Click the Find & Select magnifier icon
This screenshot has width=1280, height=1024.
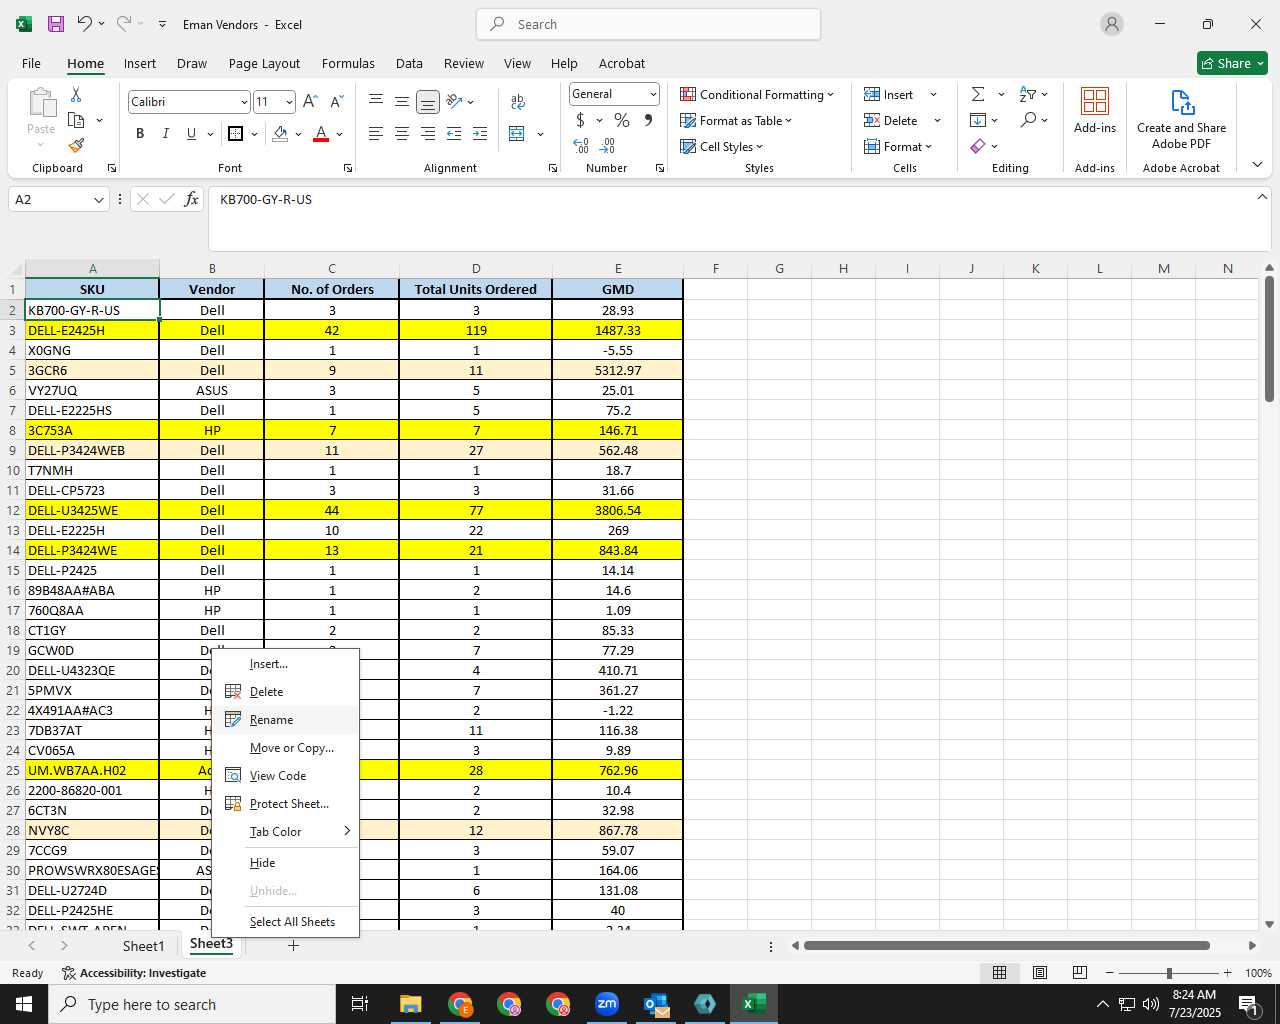(1028, 120)
